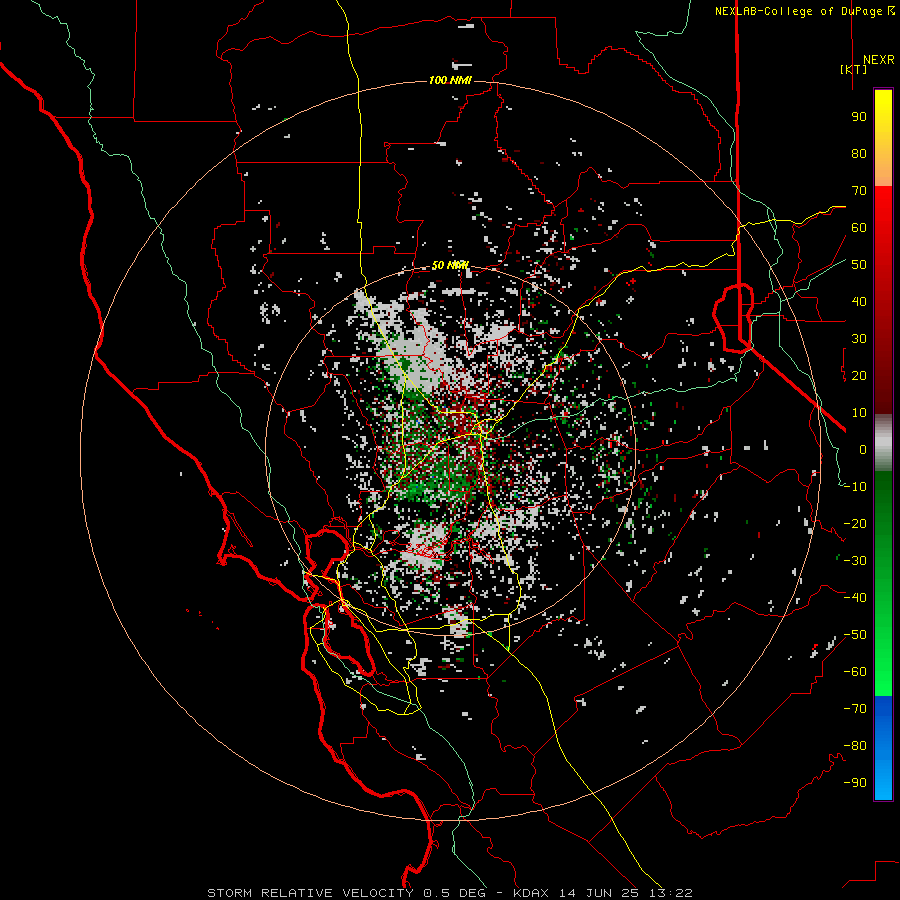Viewport: 900px width, 900px height.
Task: Click the 0 value on velocity scale
Action: click(863, 450)
